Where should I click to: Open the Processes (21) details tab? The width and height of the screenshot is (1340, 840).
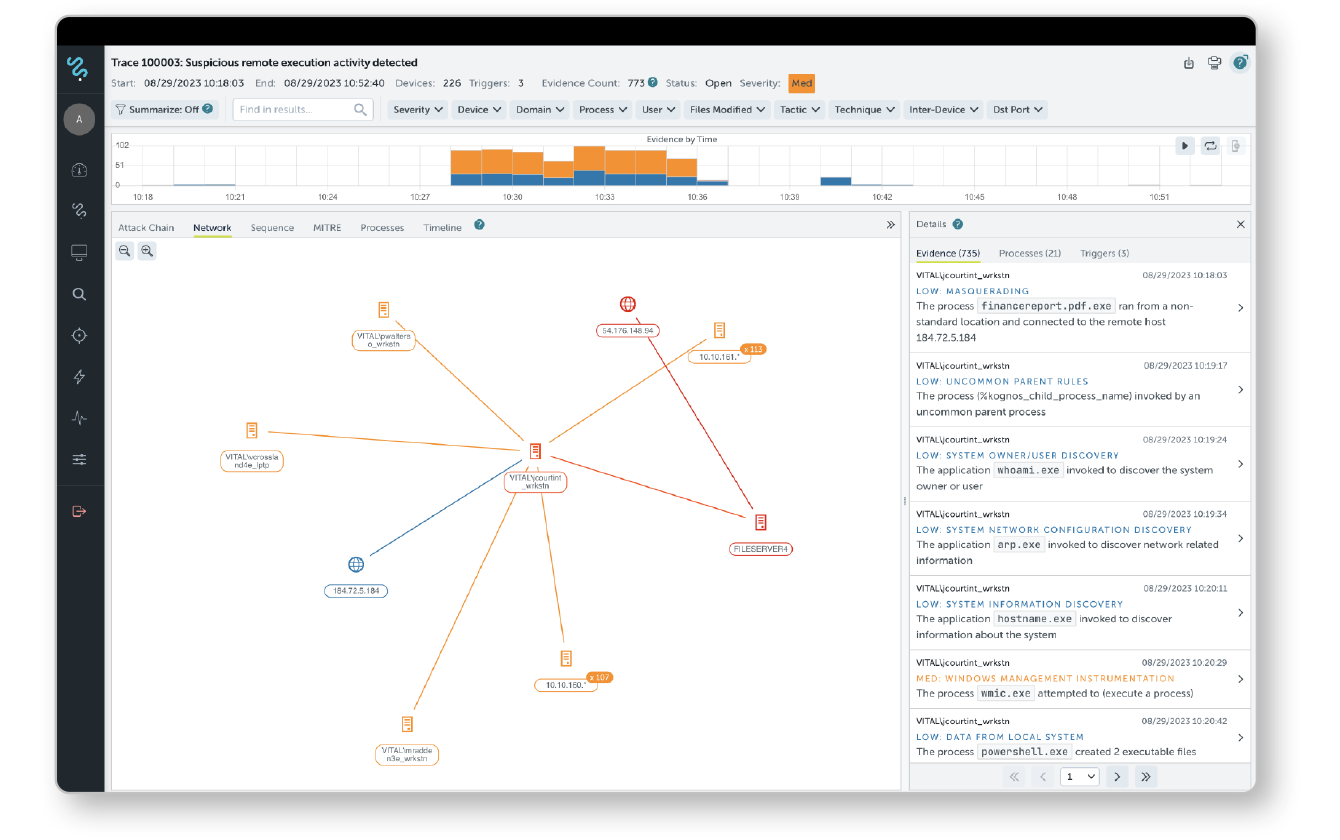(1029, 253)
